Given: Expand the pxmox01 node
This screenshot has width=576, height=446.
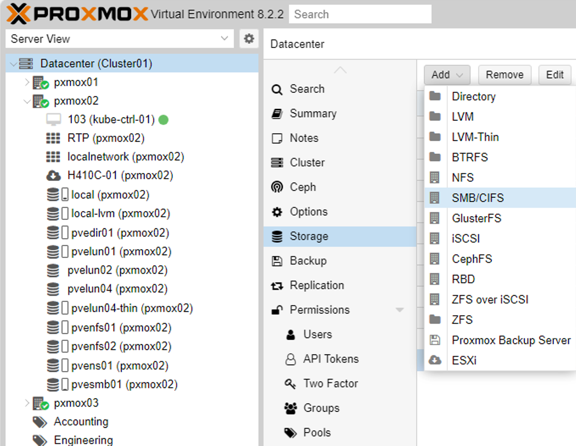Looking at the screenshot, I should click(x=27, y=82).
